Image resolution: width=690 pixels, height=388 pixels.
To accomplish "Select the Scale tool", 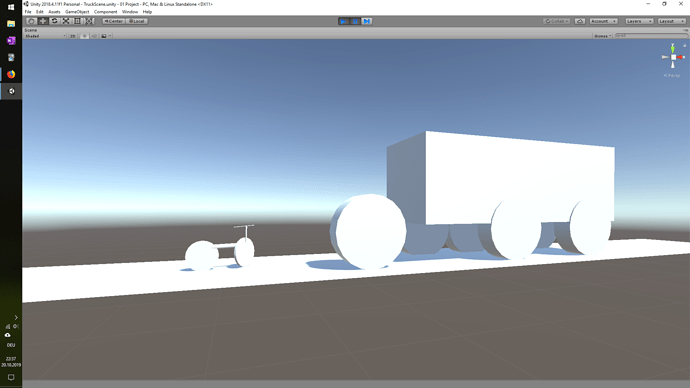I will point(66,21).
